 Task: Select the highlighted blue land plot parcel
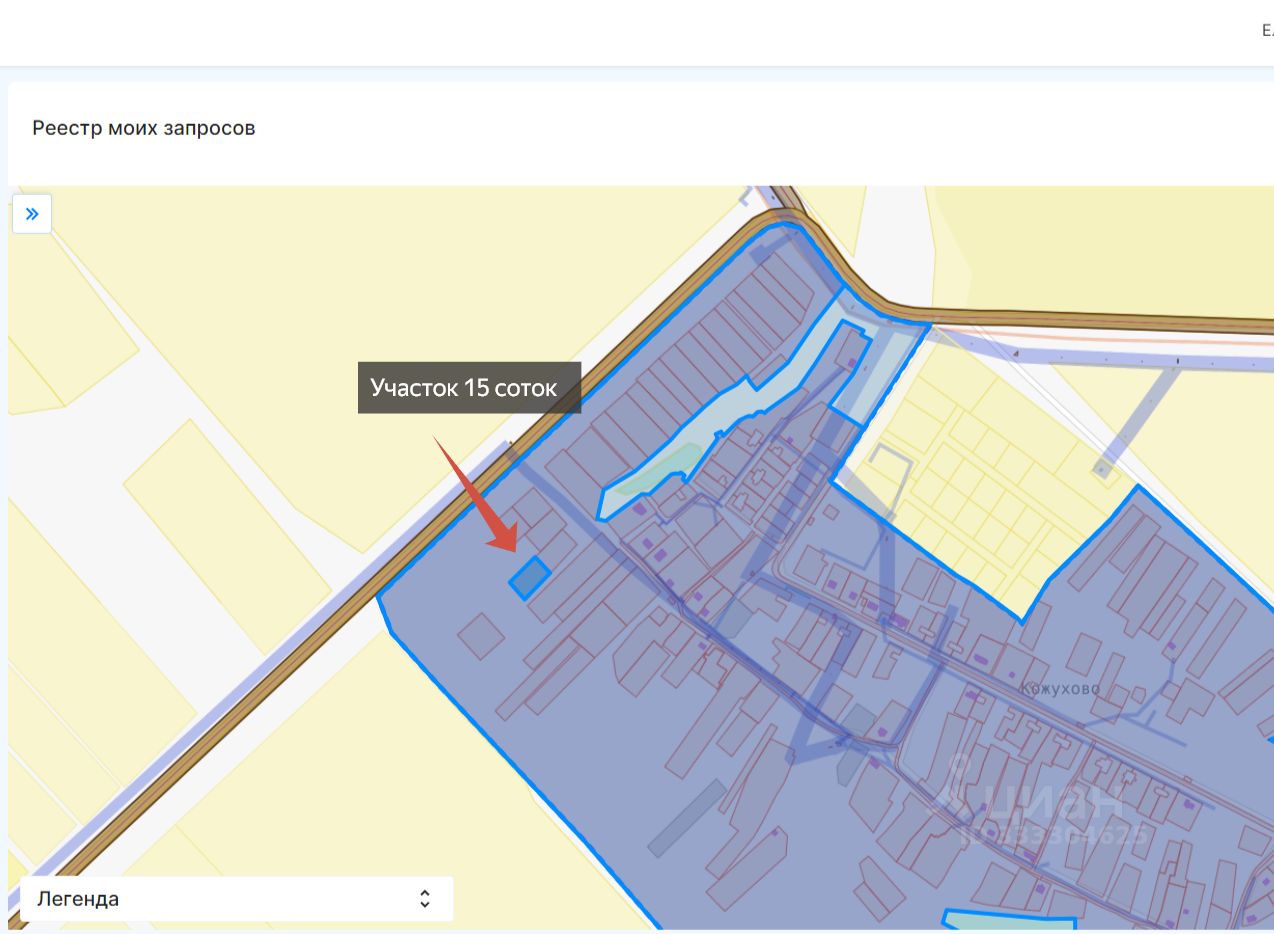[530, 578]
